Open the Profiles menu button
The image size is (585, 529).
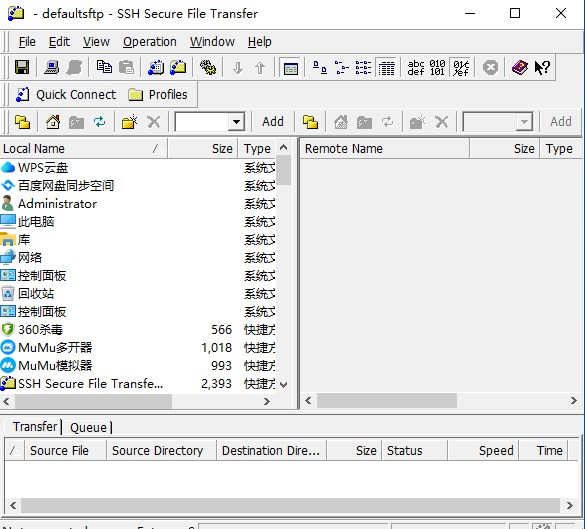[157, 95]
